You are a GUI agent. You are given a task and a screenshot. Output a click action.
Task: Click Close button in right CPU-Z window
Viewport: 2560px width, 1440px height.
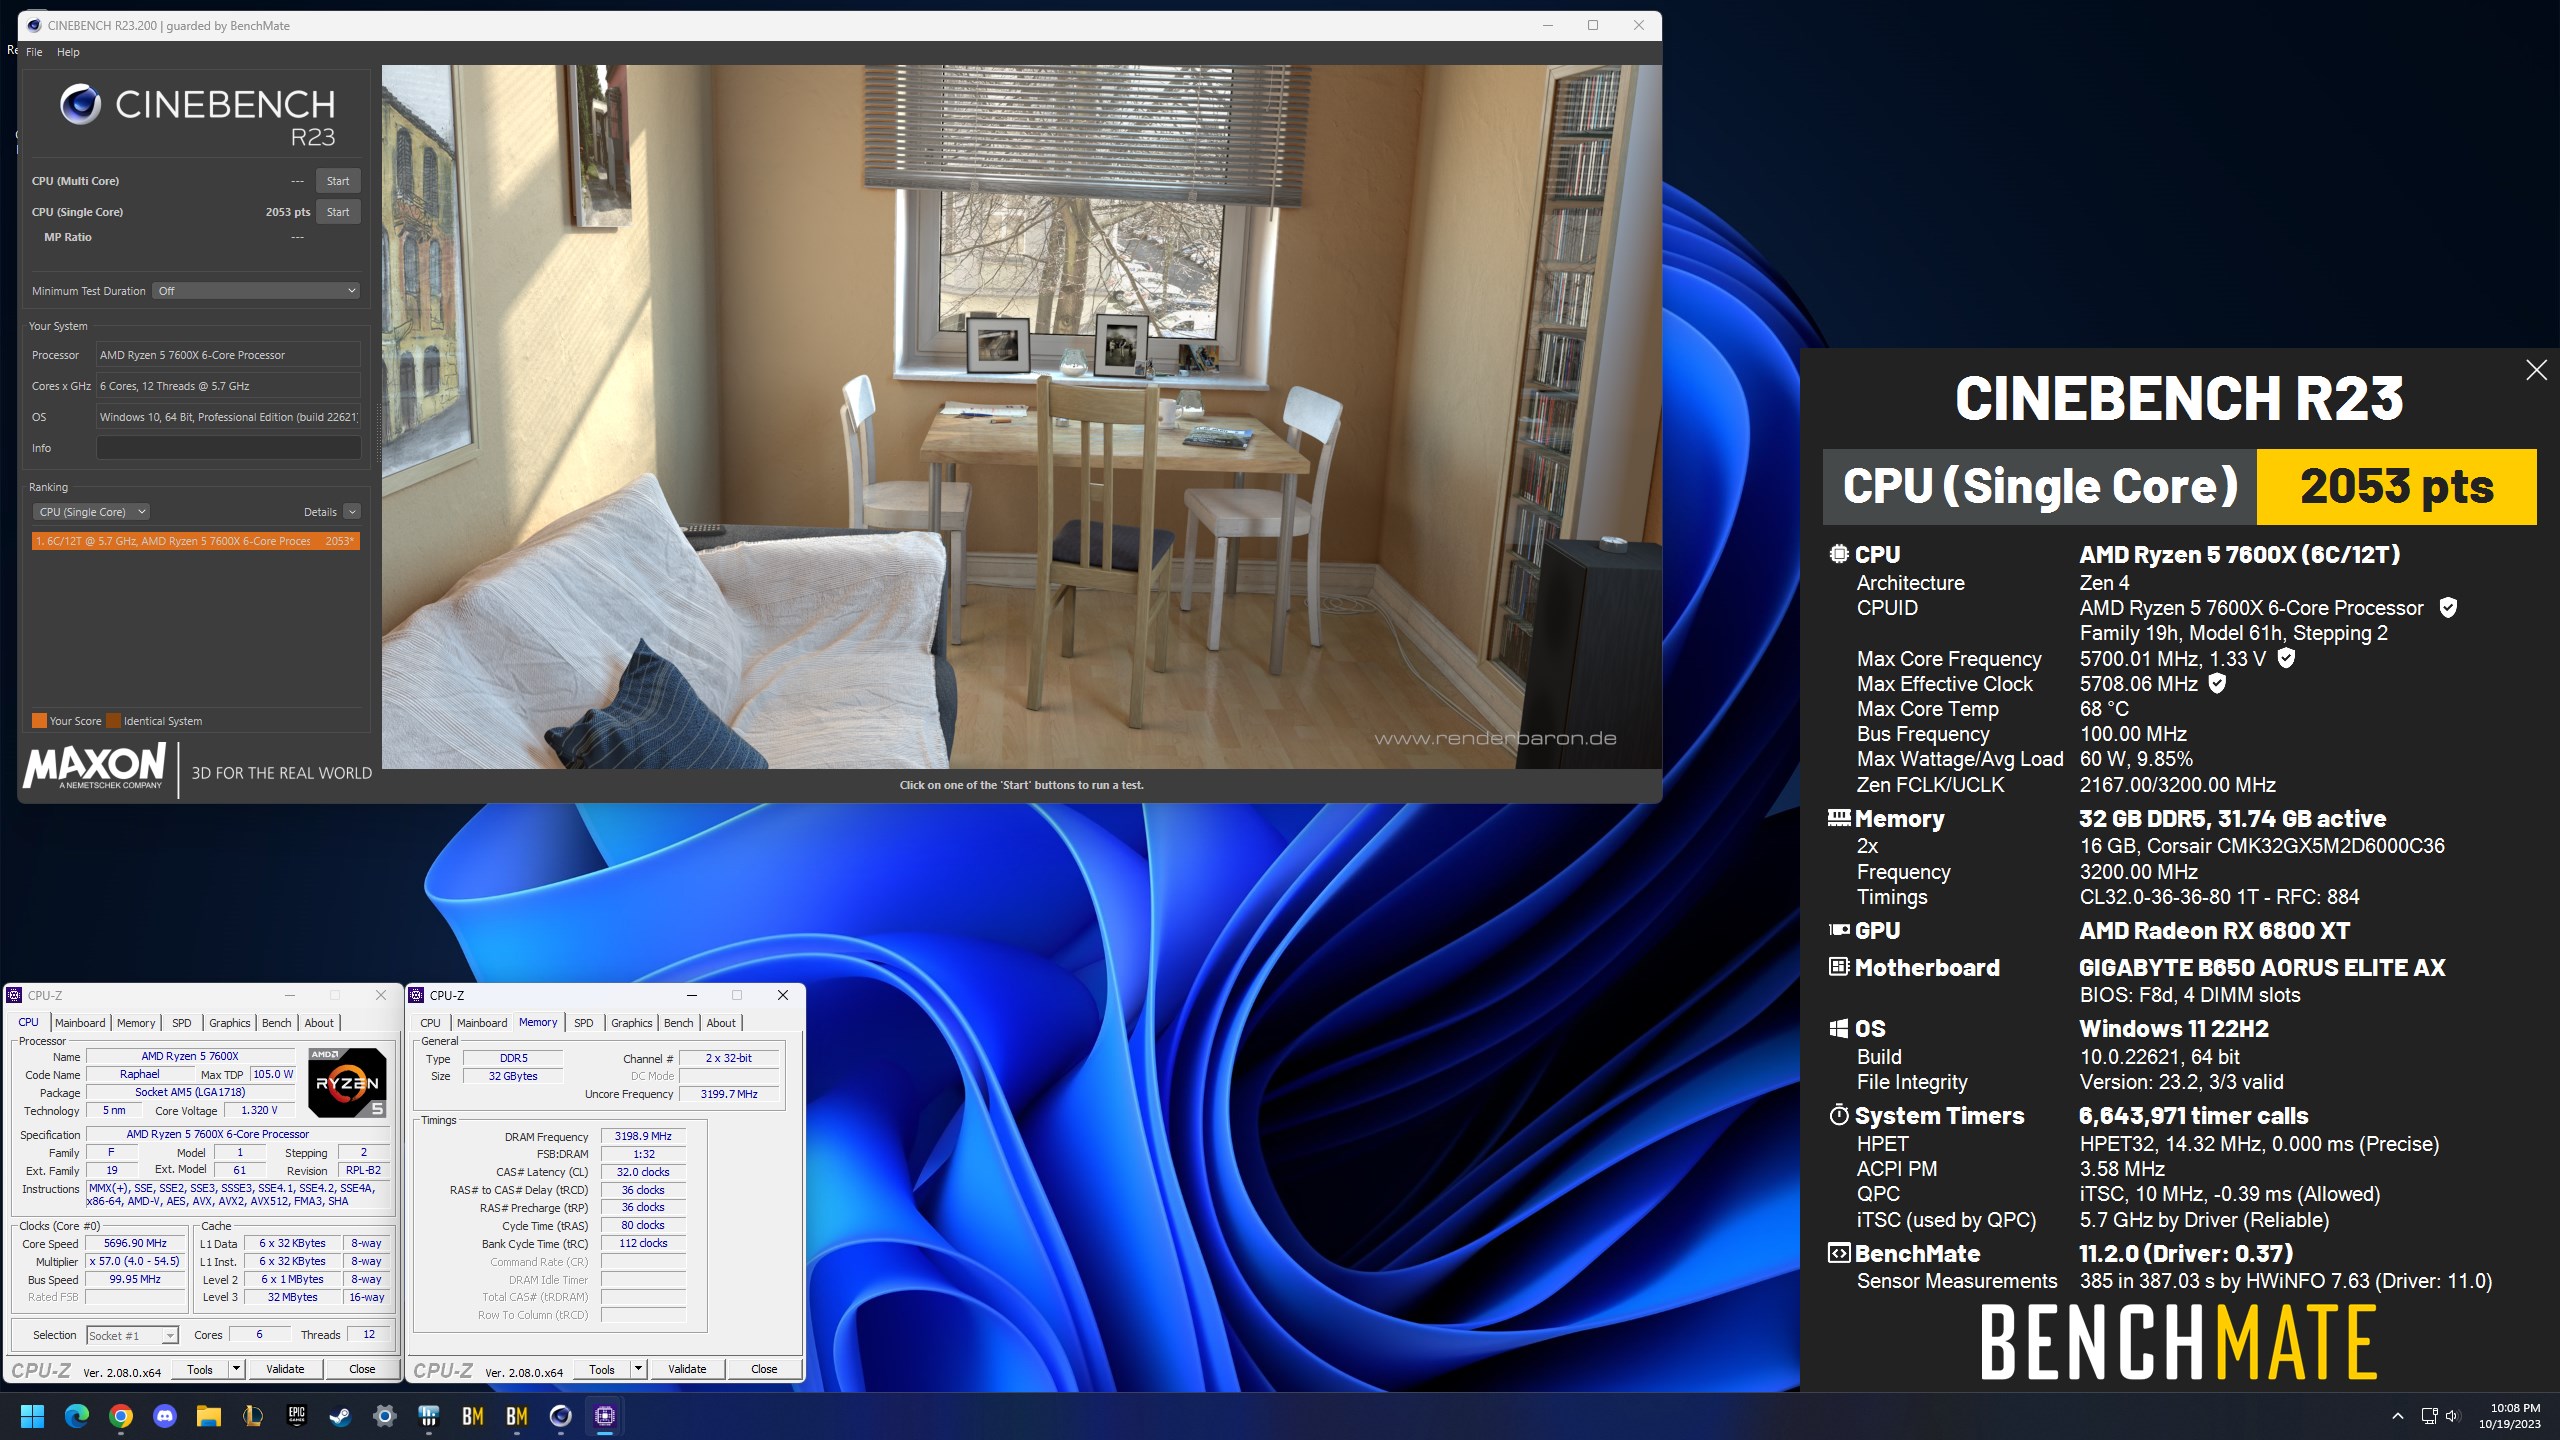click(764, 1369)
